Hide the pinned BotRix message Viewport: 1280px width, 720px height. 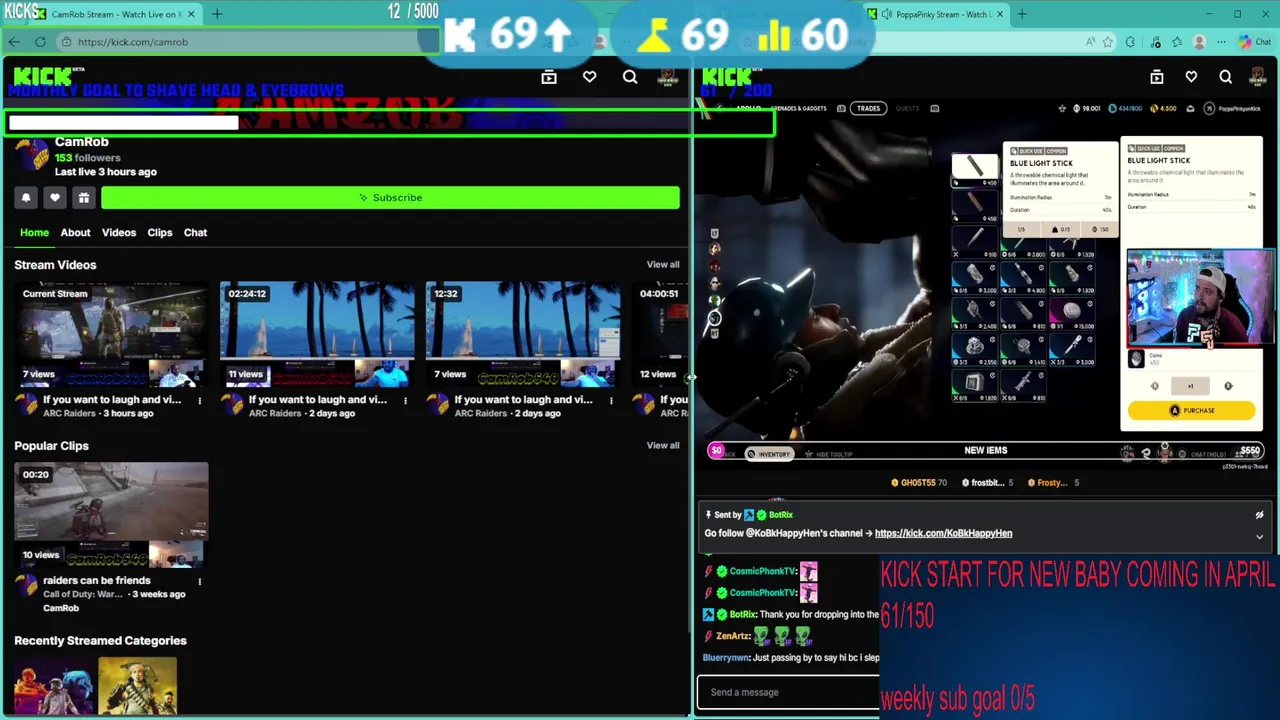point(1259,515)
